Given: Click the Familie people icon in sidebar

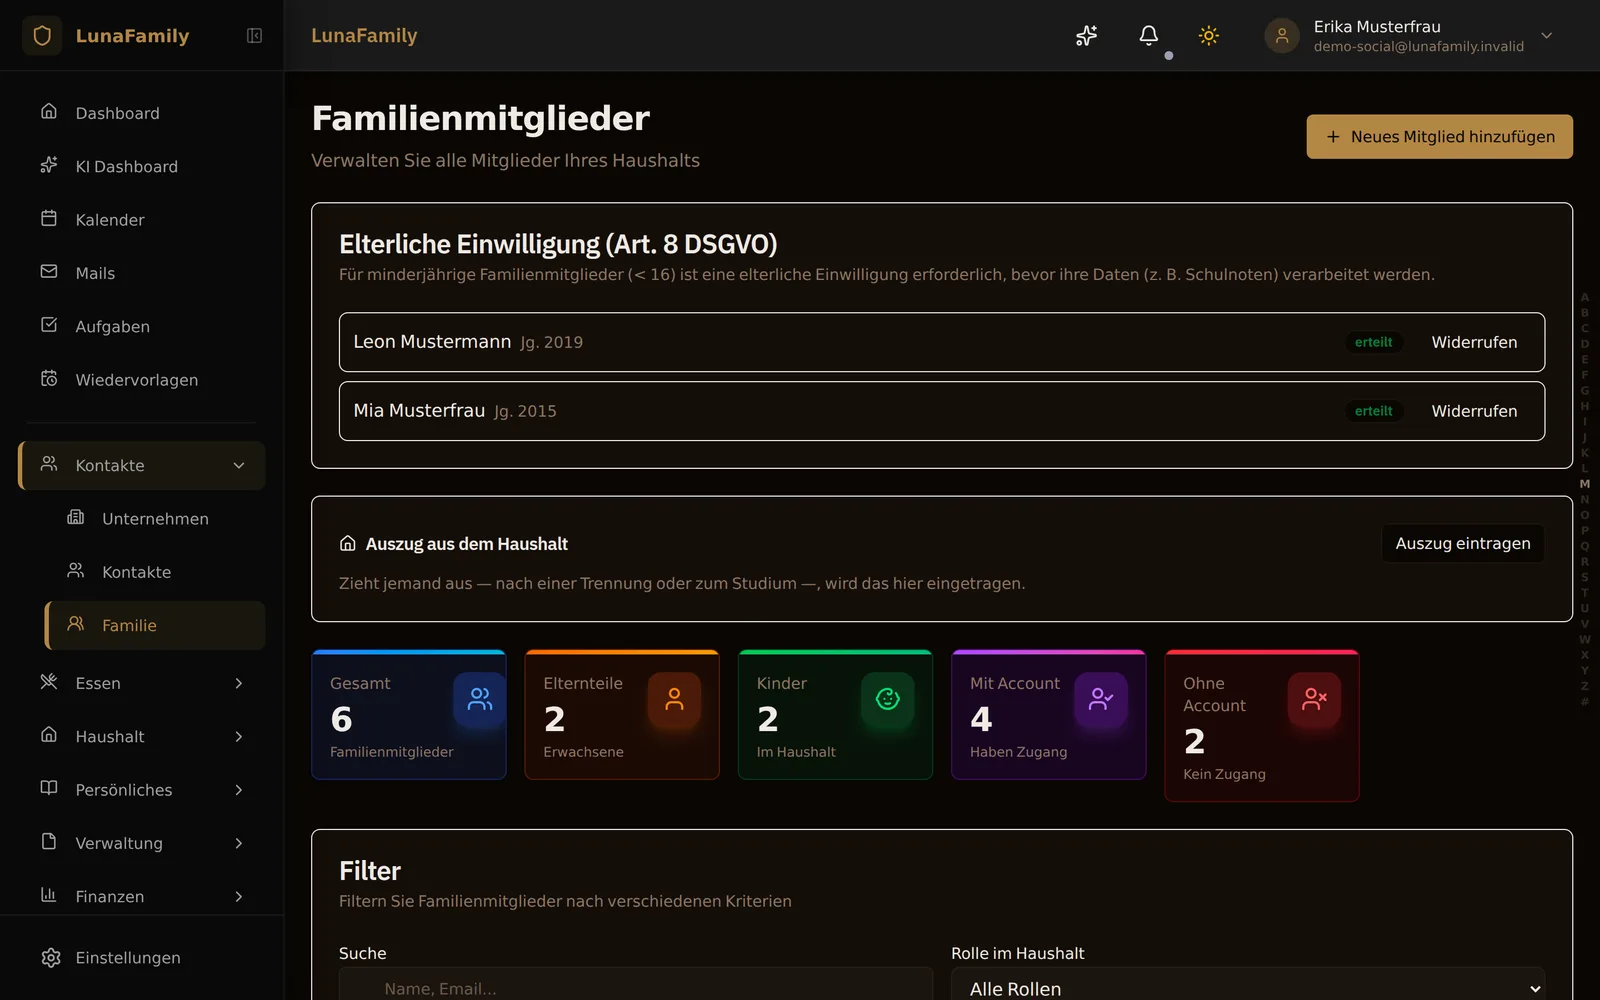Looking at the screenshot, I should [76, 623].
